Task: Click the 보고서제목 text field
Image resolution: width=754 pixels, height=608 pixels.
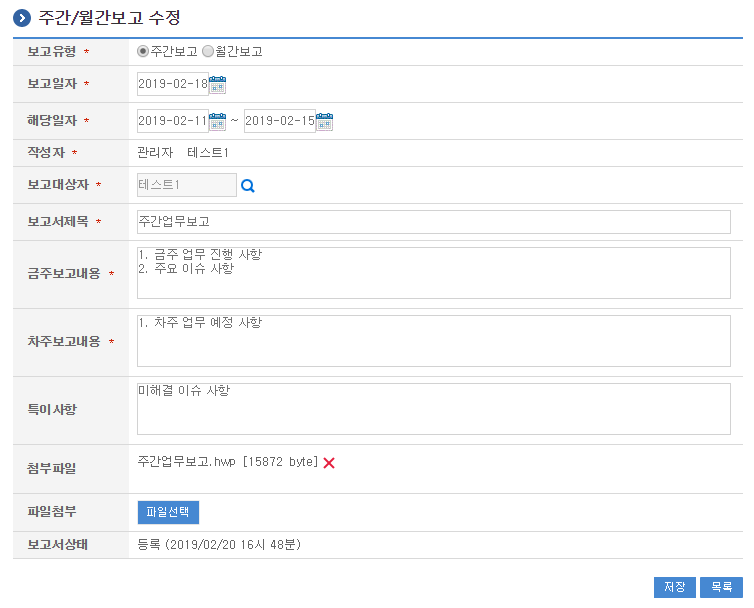Action: tap(433, 221)
